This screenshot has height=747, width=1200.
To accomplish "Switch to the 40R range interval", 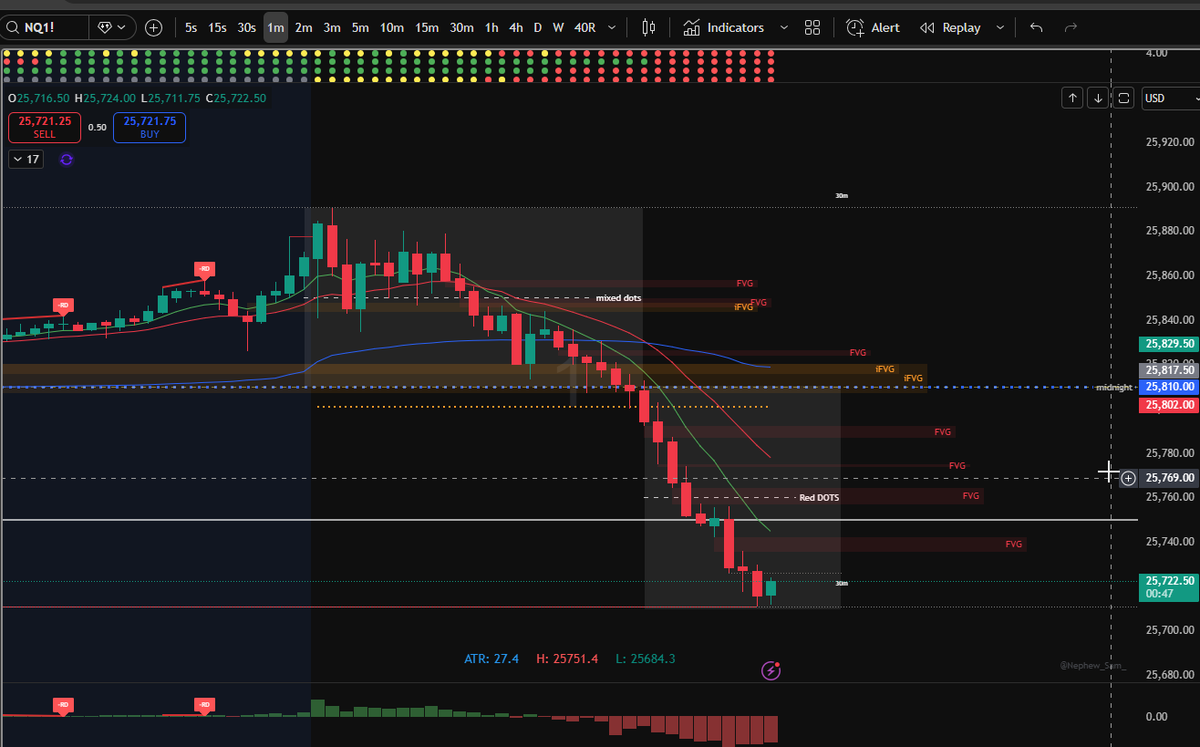I will (x=585, y=28).
